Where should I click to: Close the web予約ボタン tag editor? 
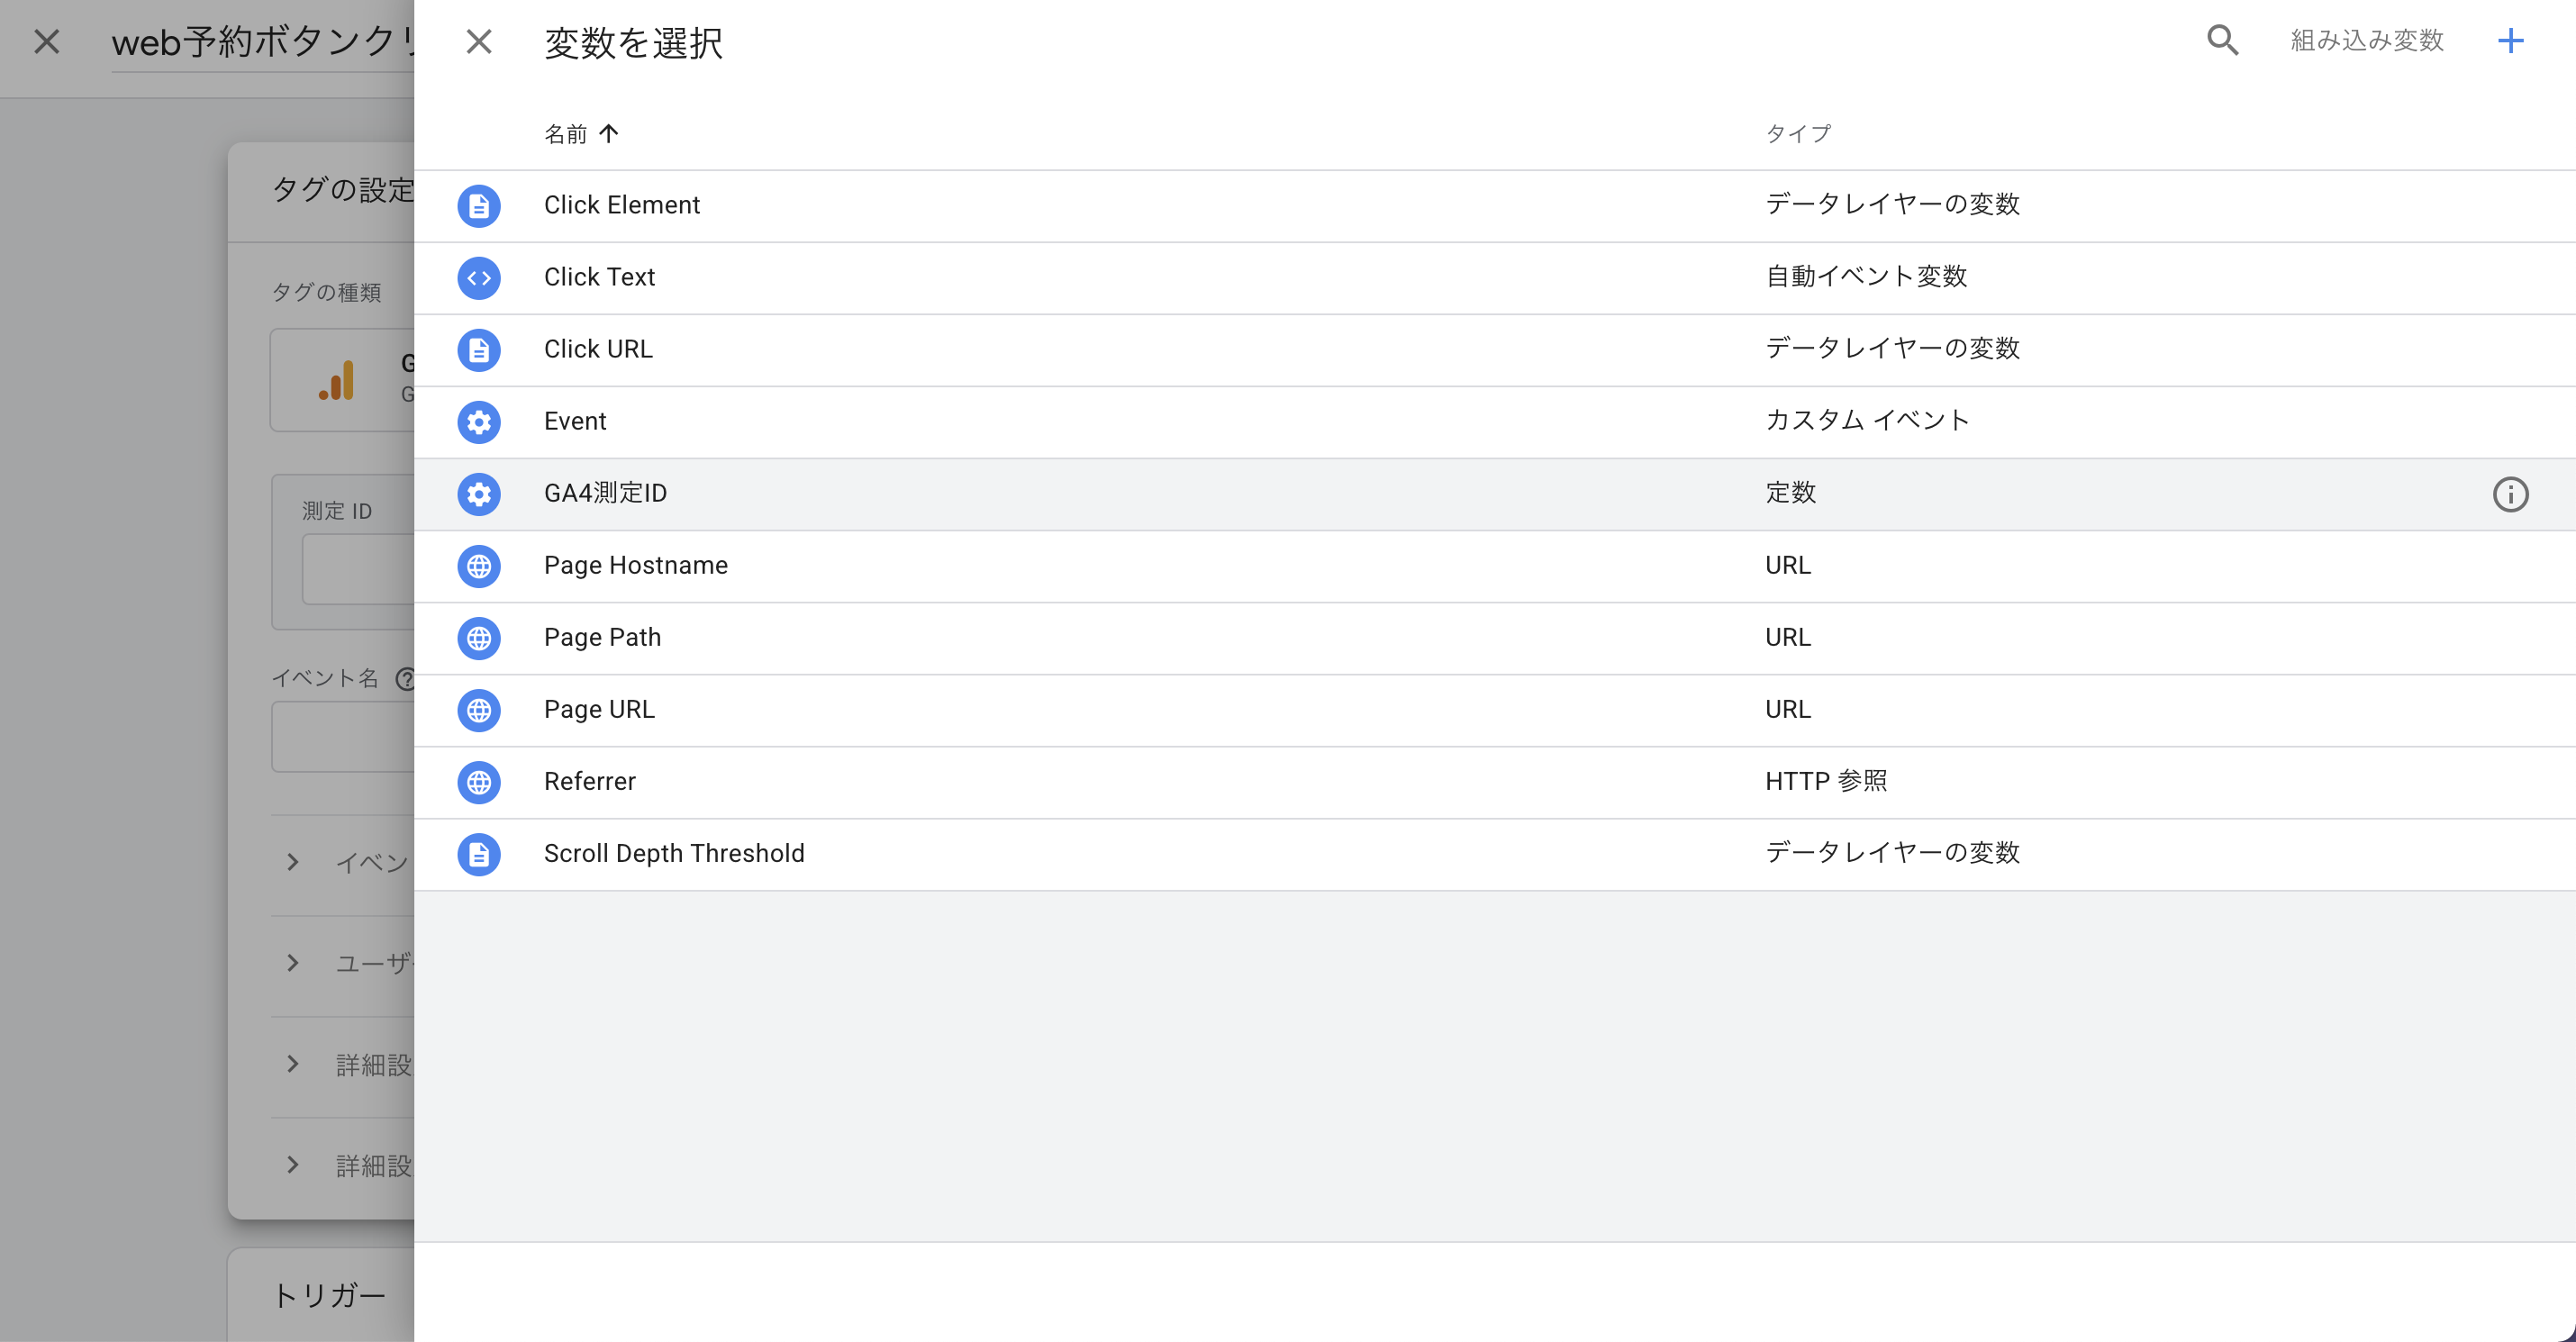point(46,42)
